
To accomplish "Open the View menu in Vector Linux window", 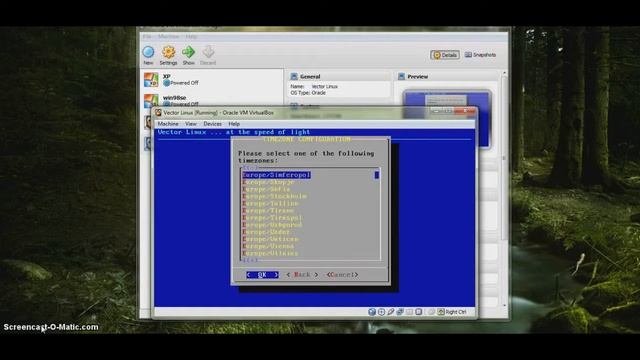I will click(x=191, y=124).
